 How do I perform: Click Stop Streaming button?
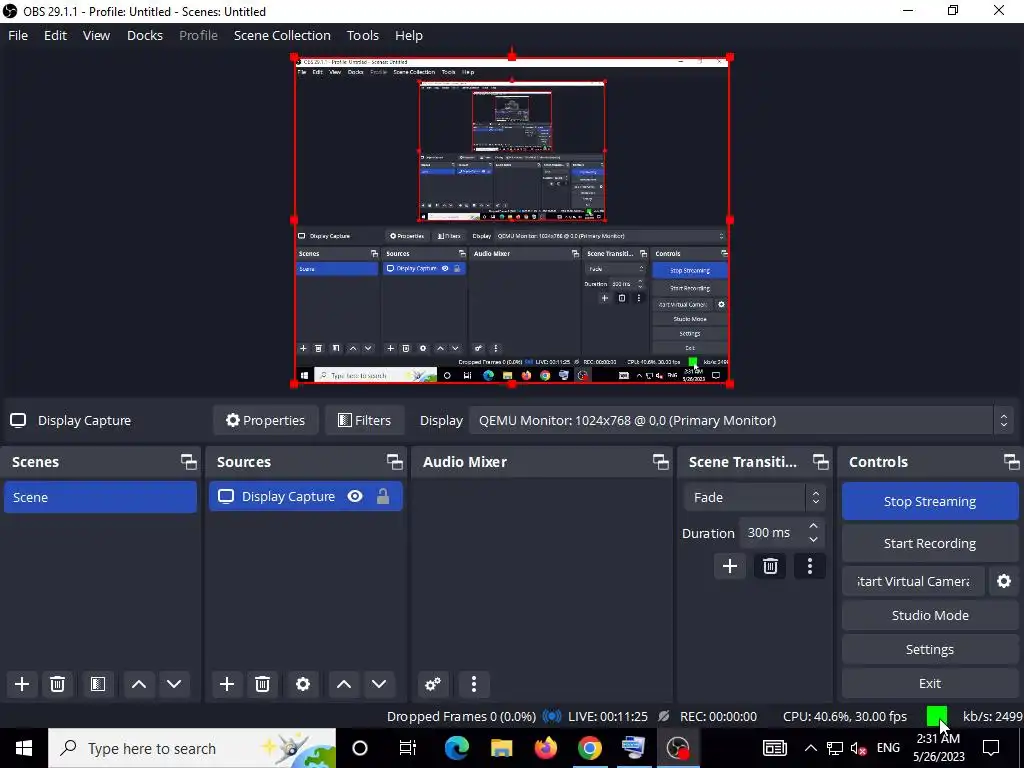929,501
